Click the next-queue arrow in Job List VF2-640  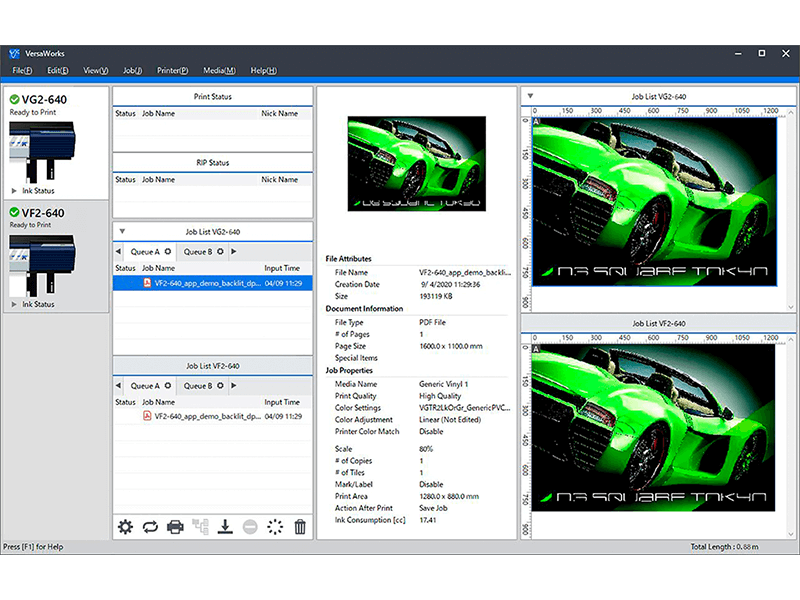(x=234, y=386)
